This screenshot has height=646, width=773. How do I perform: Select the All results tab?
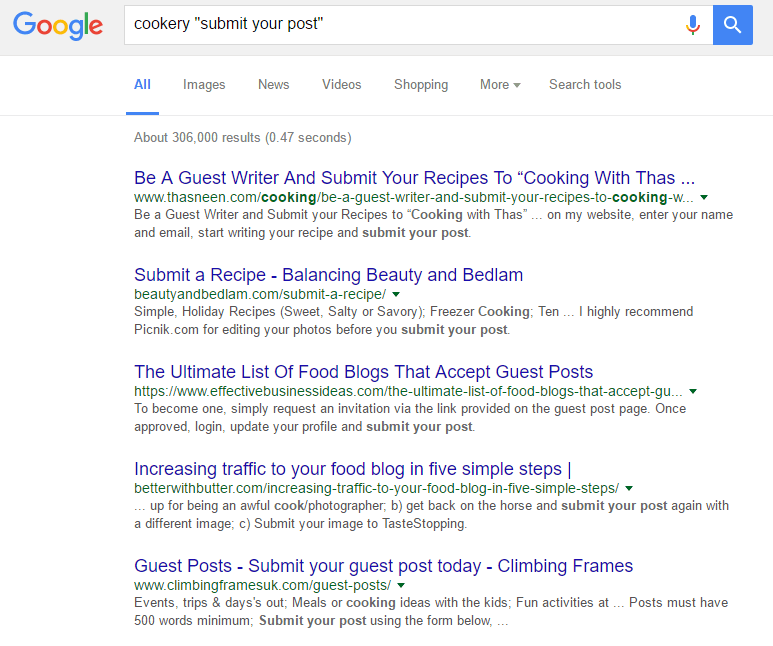tap(142, 85)
